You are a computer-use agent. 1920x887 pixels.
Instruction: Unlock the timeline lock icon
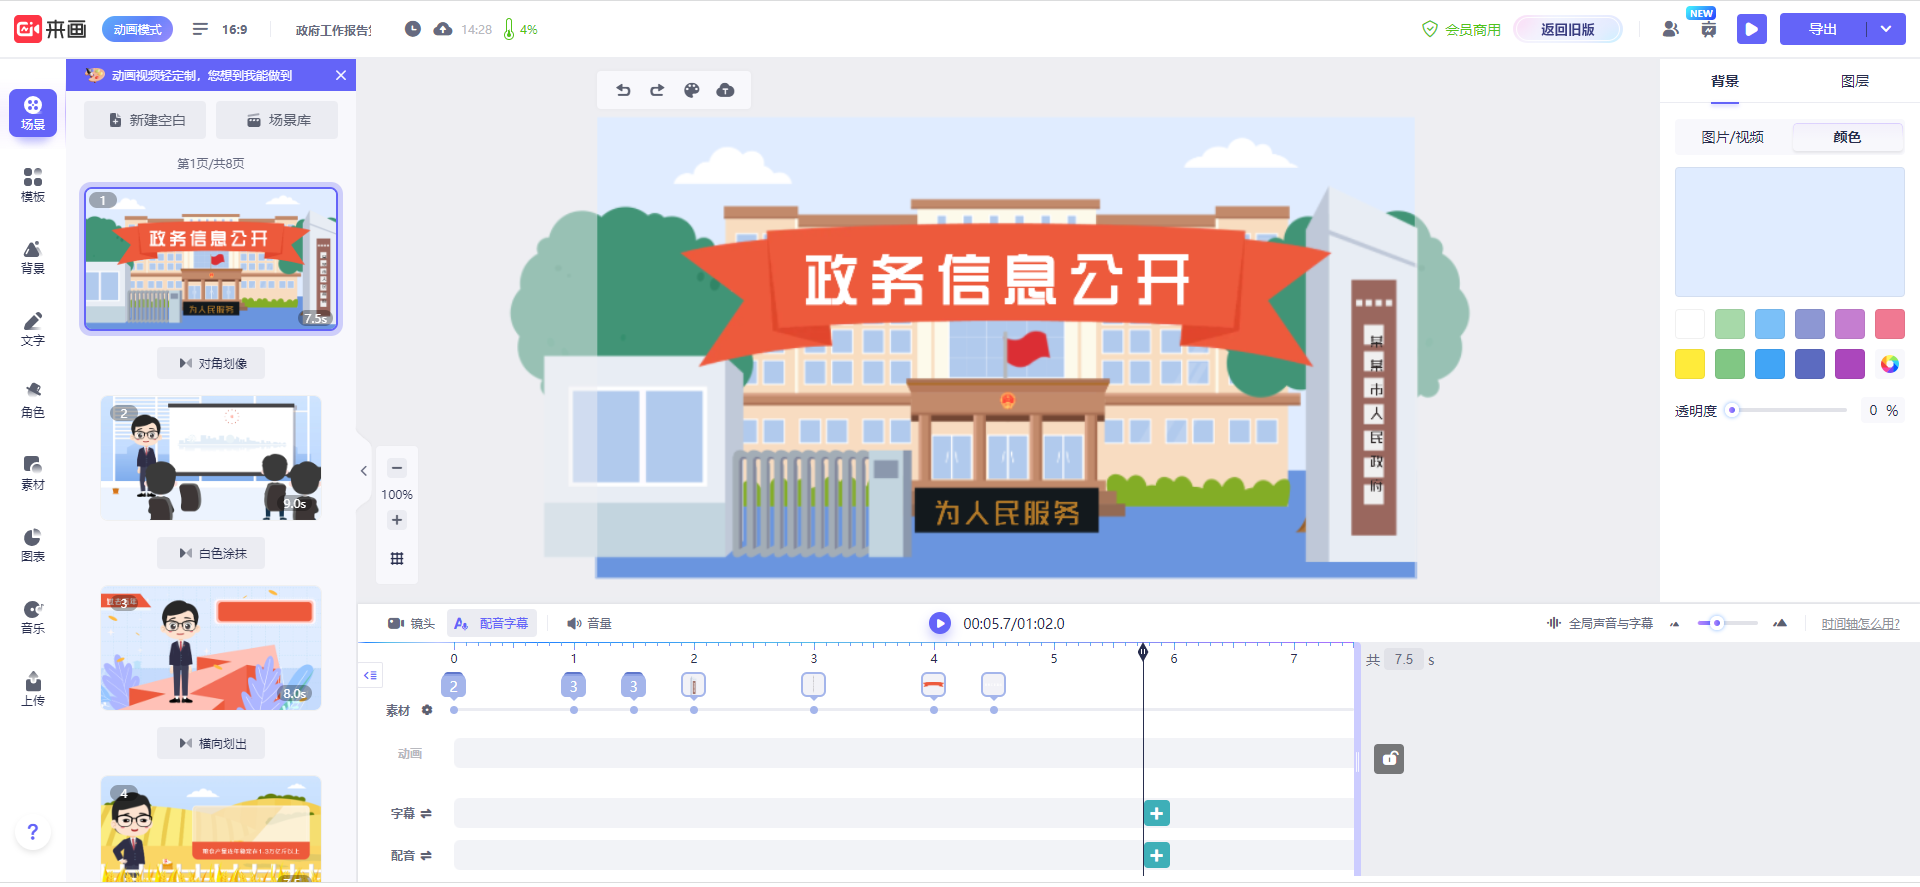1388,759
